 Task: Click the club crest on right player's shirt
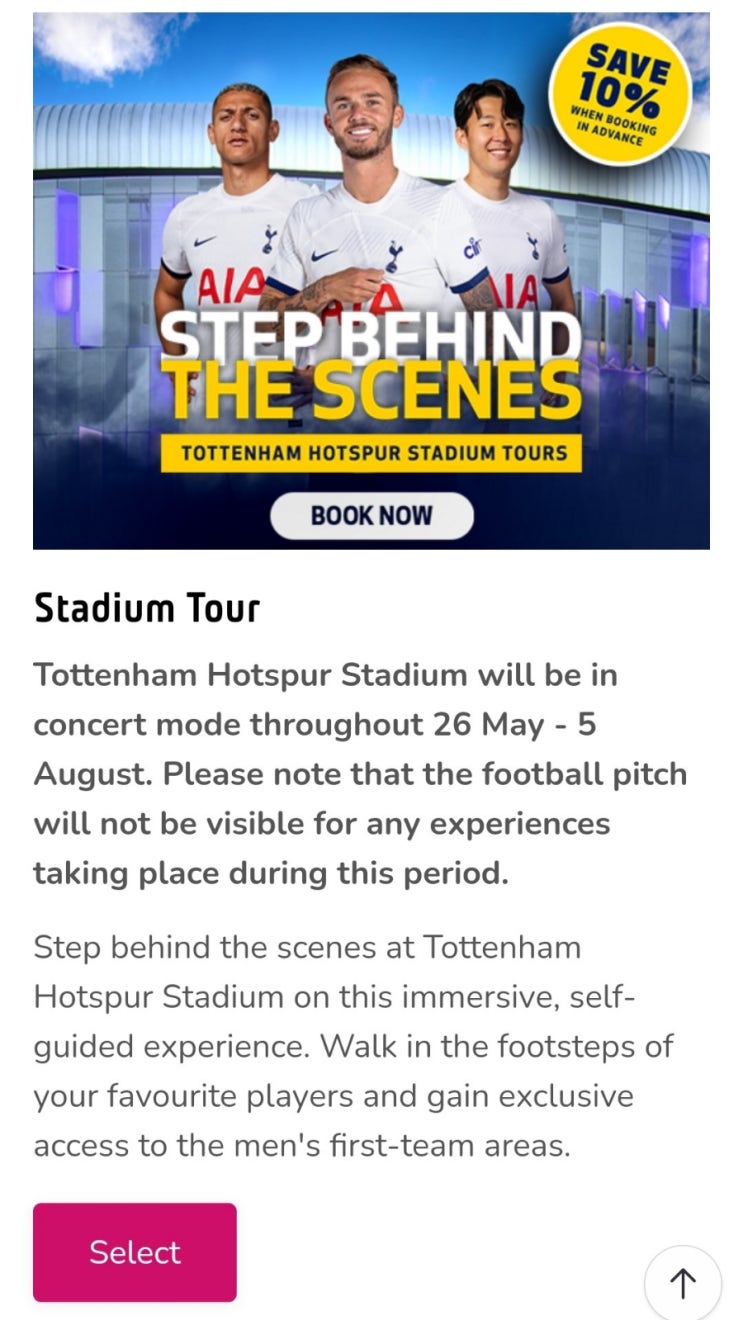coord(534,246)
